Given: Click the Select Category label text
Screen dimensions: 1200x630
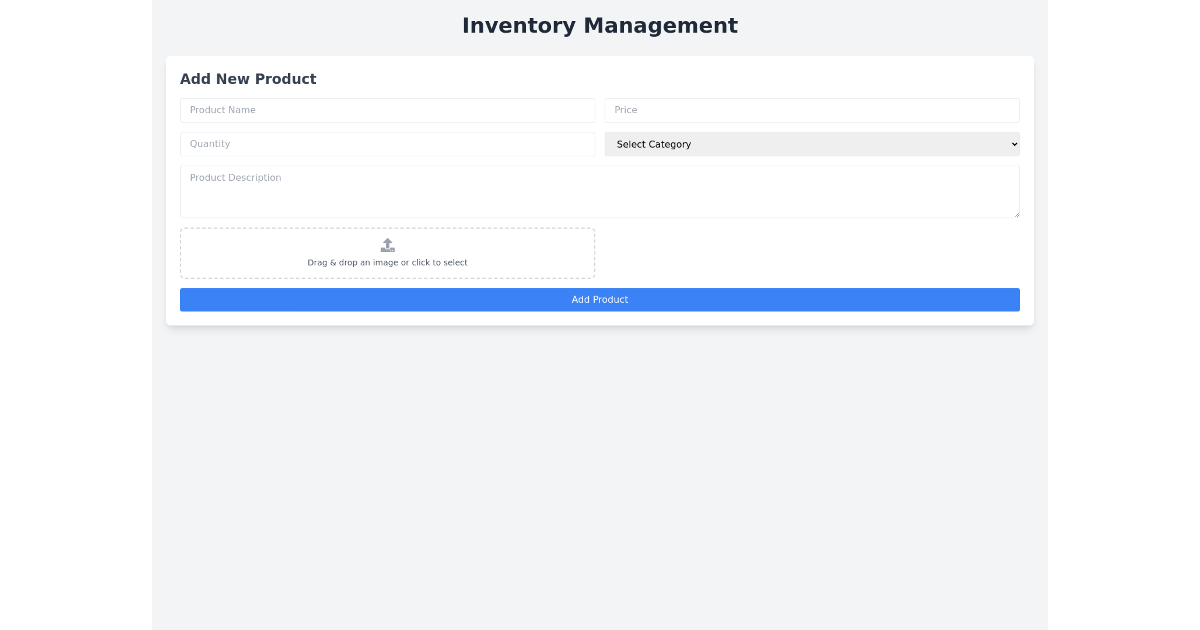Looking at the screenshot, I should point(652,144).
